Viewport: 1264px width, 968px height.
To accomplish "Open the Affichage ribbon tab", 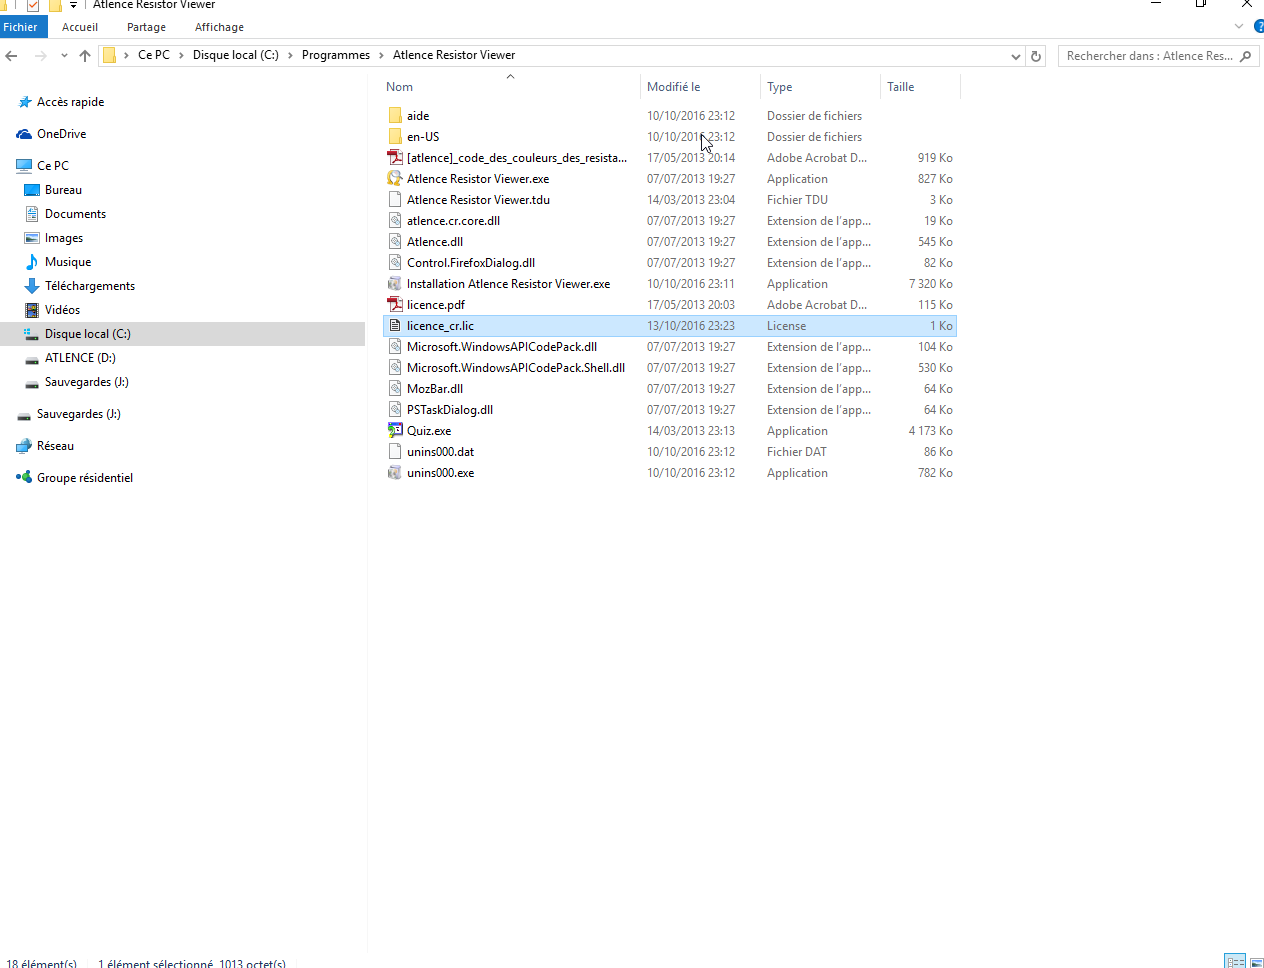I will [x=219, y=27].
